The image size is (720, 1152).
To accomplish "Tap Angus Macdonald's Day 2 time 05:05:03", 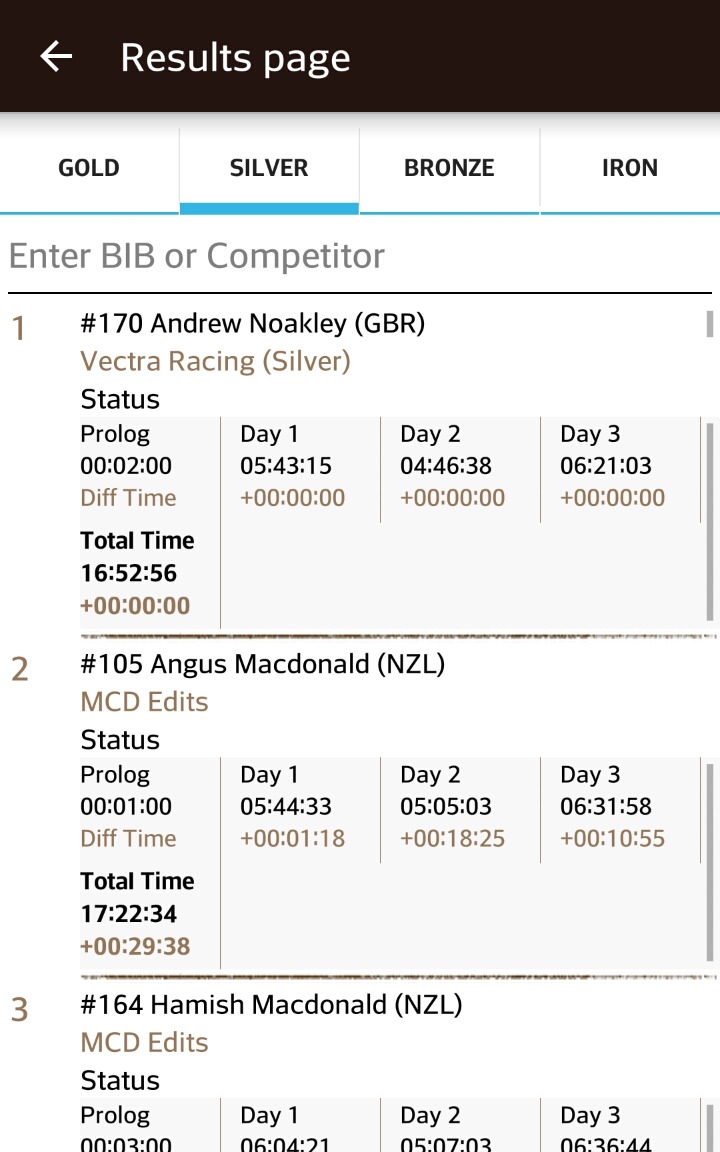I will [x=446, y=806].
